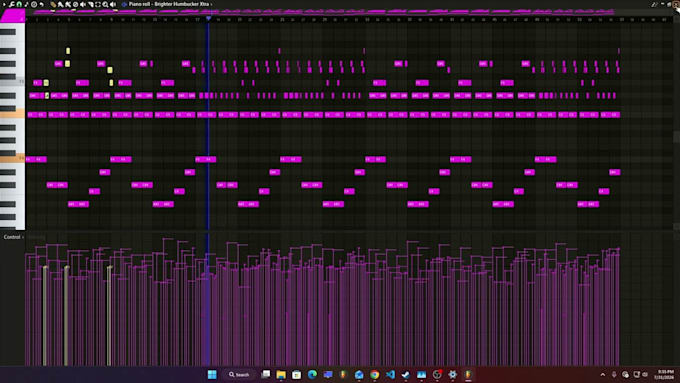Open the clock and date in taskbar

point(664,375)
